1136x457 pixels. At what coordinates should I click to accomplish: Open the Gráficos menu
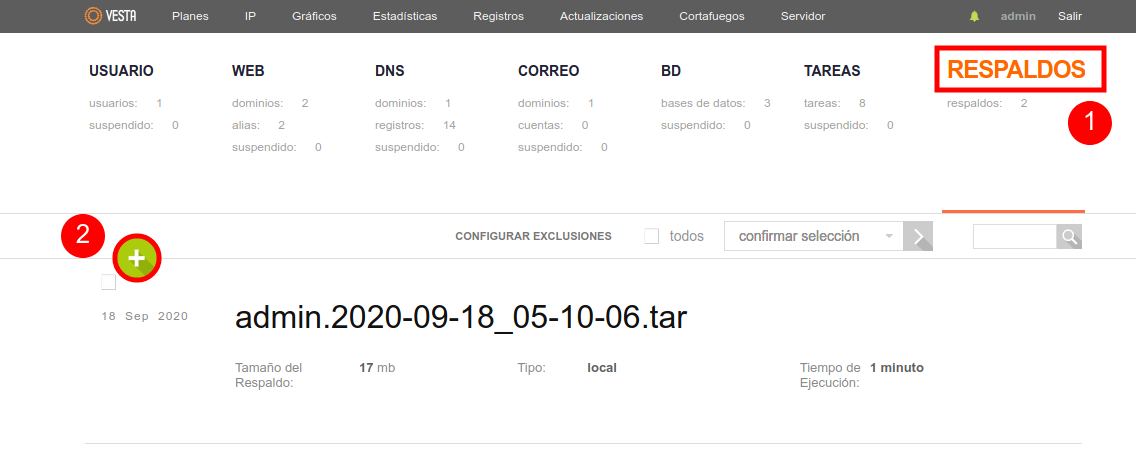pyautogui.click(x=314, y=16)
